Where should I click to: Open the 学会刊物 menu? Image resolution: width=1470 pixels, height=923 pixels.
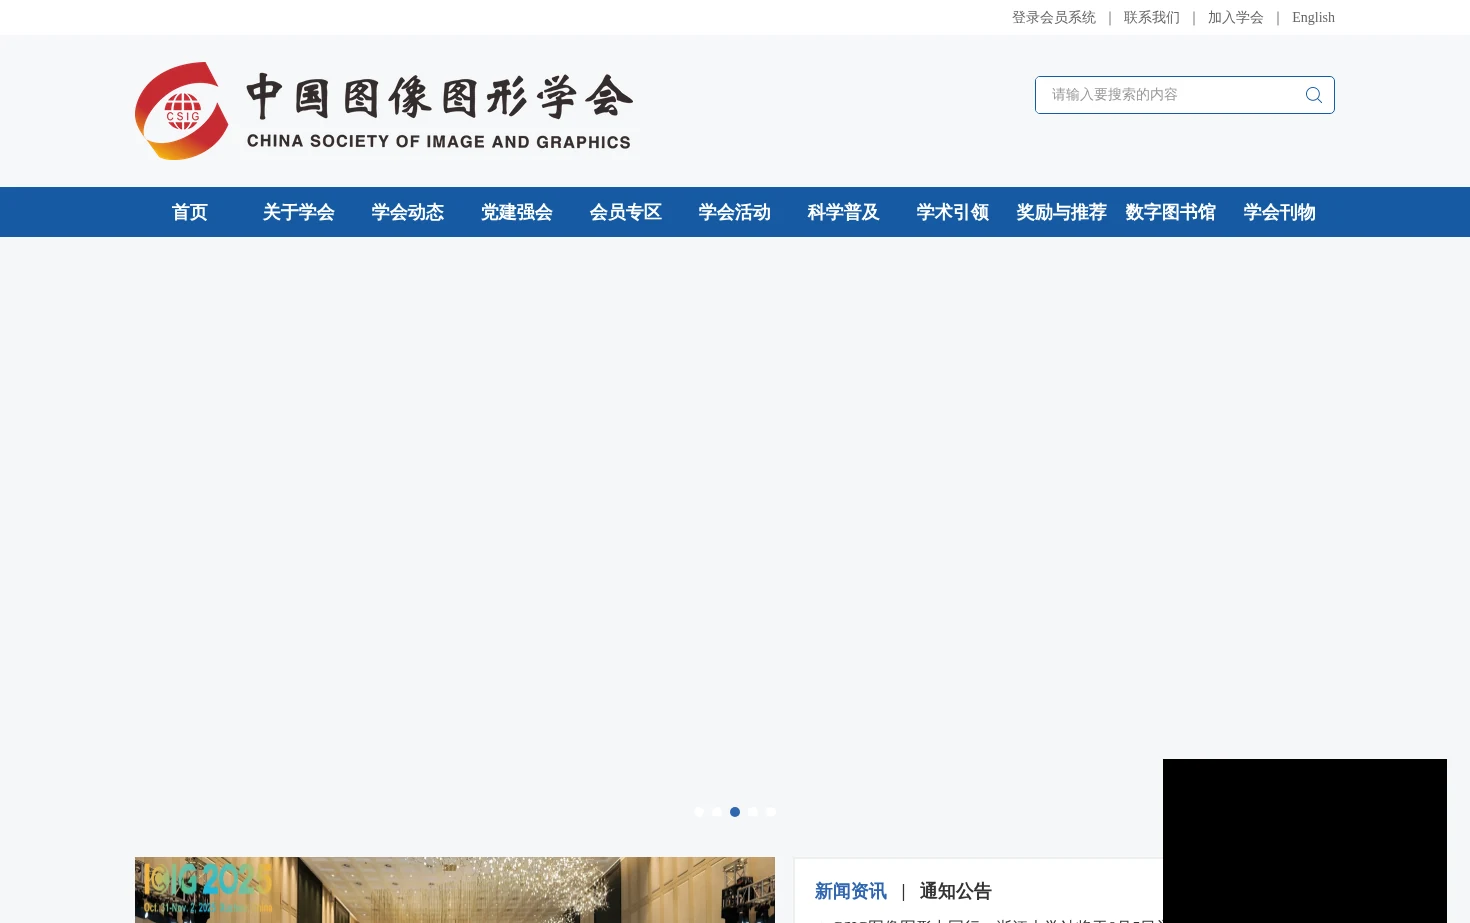(1280, 212)
